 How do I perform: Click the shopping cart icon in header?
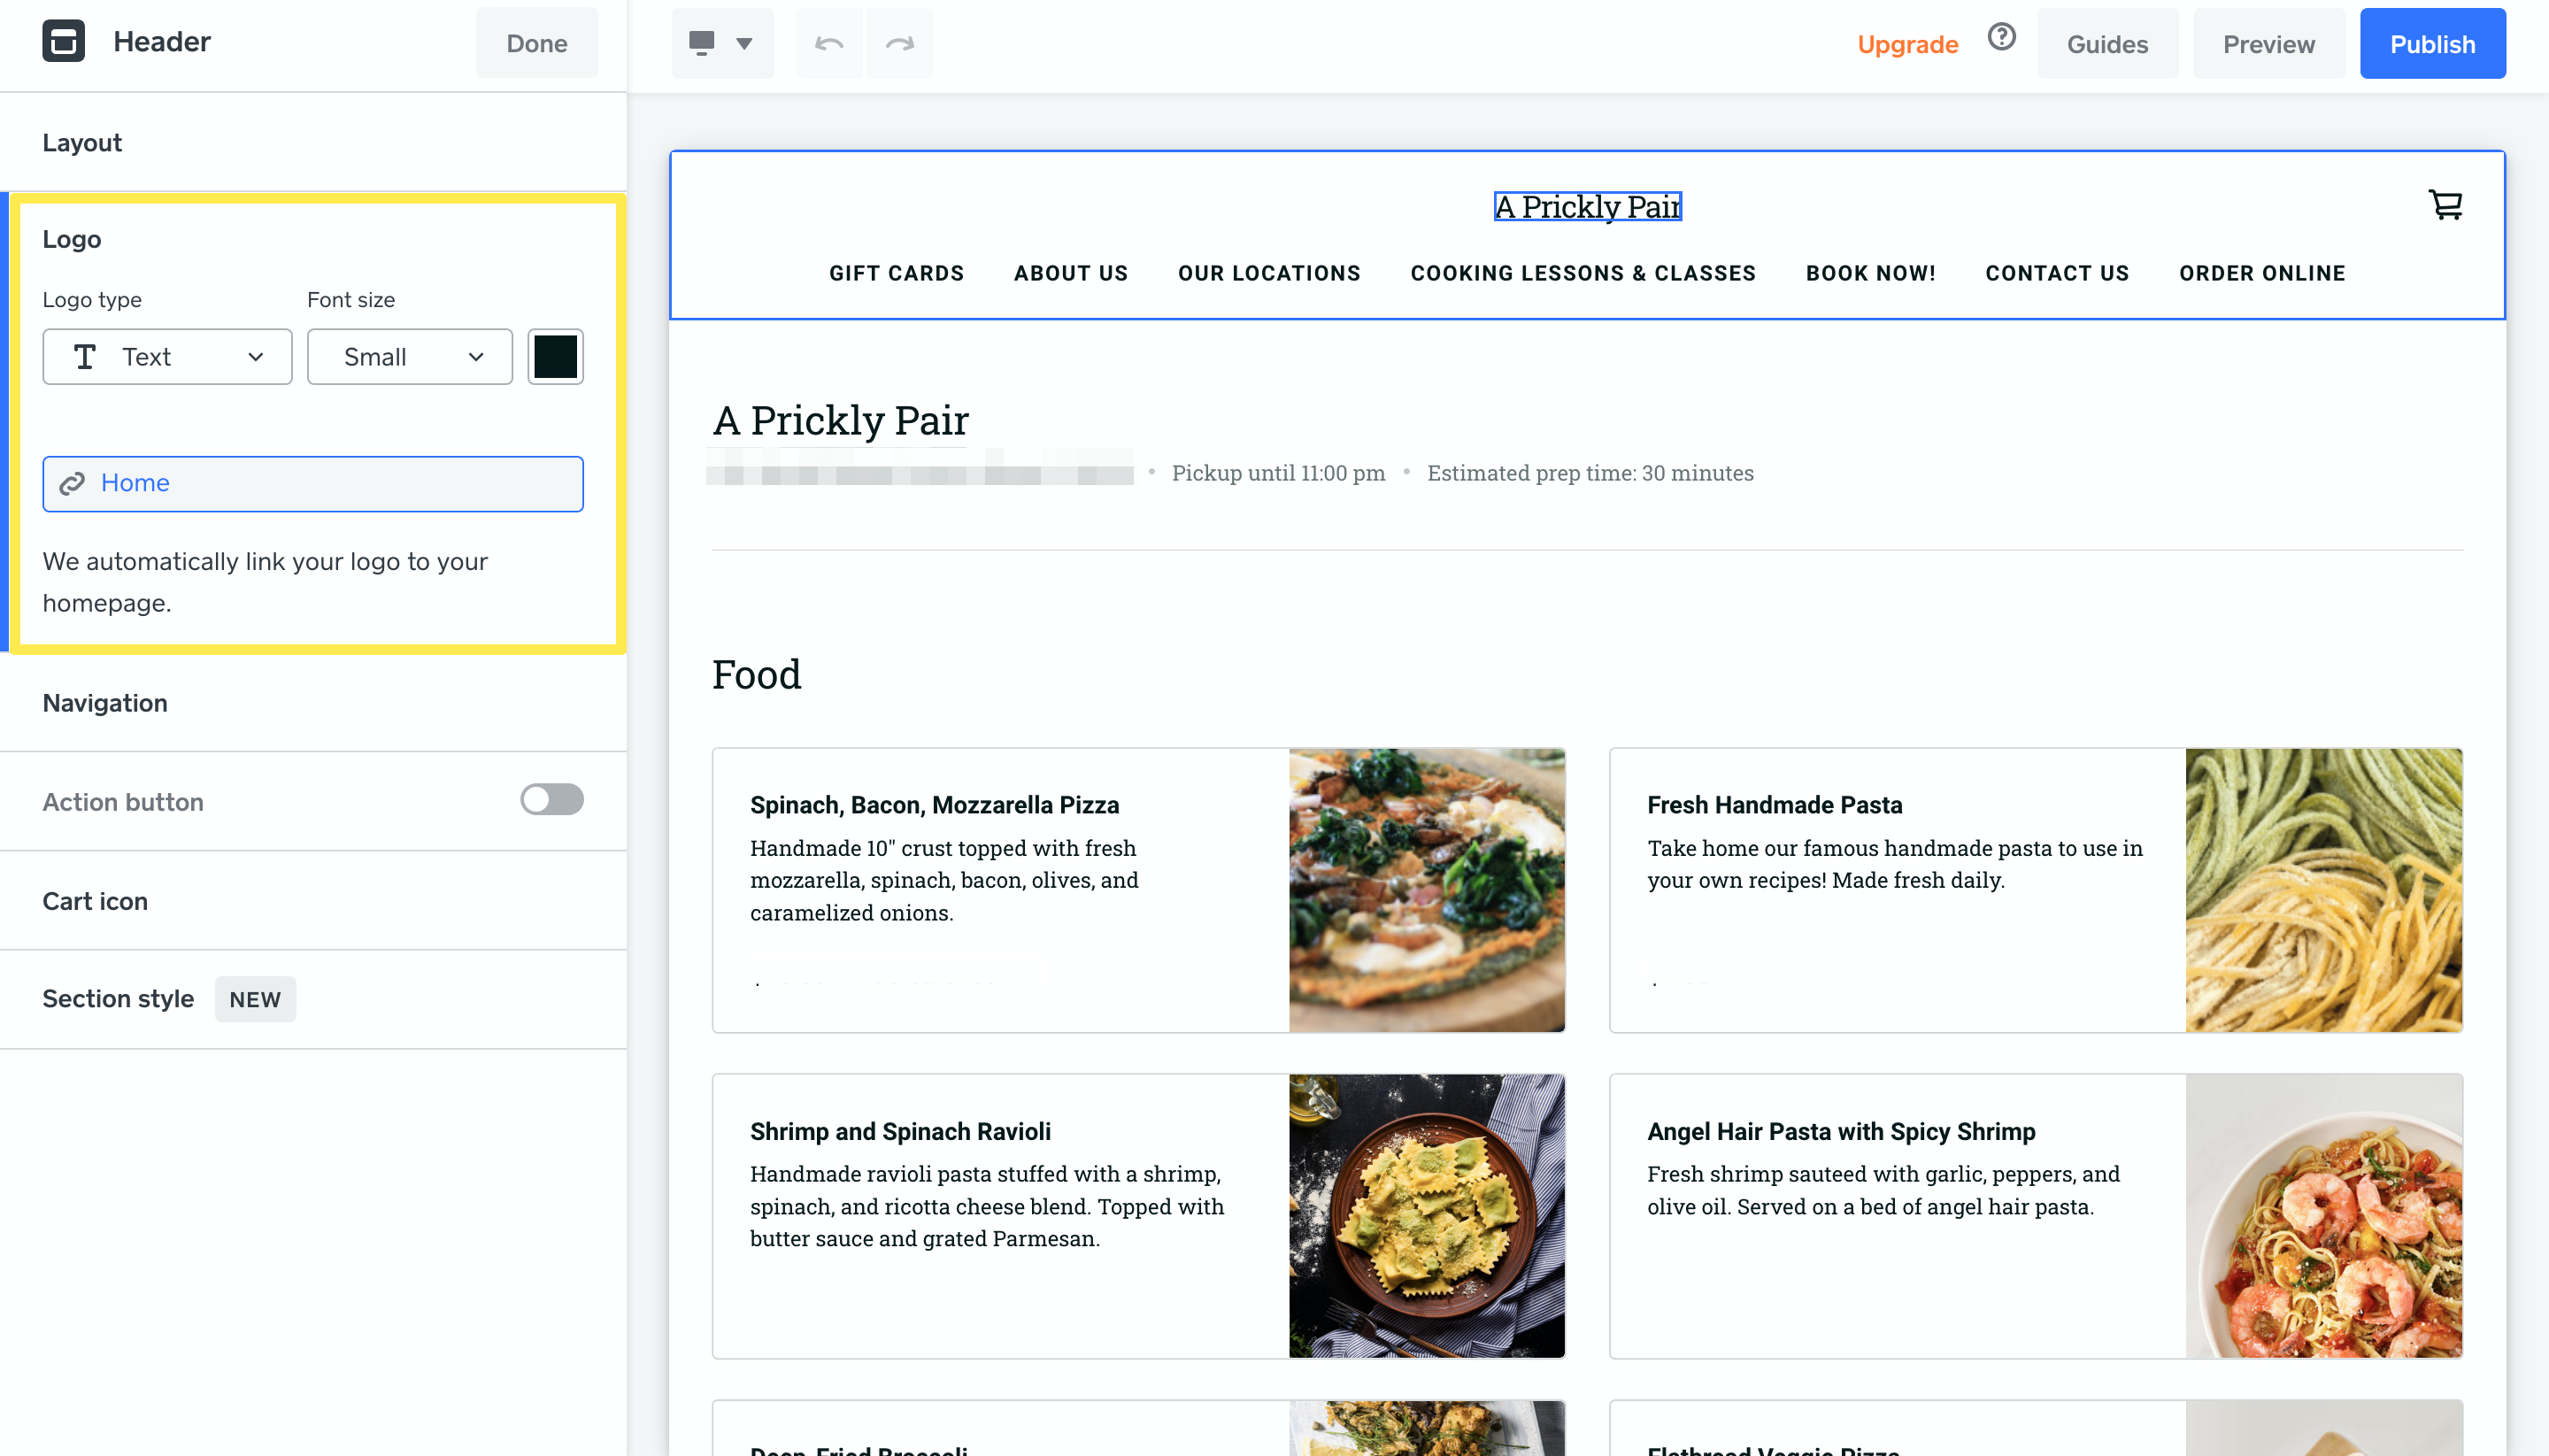click(x=2445, y=206)
